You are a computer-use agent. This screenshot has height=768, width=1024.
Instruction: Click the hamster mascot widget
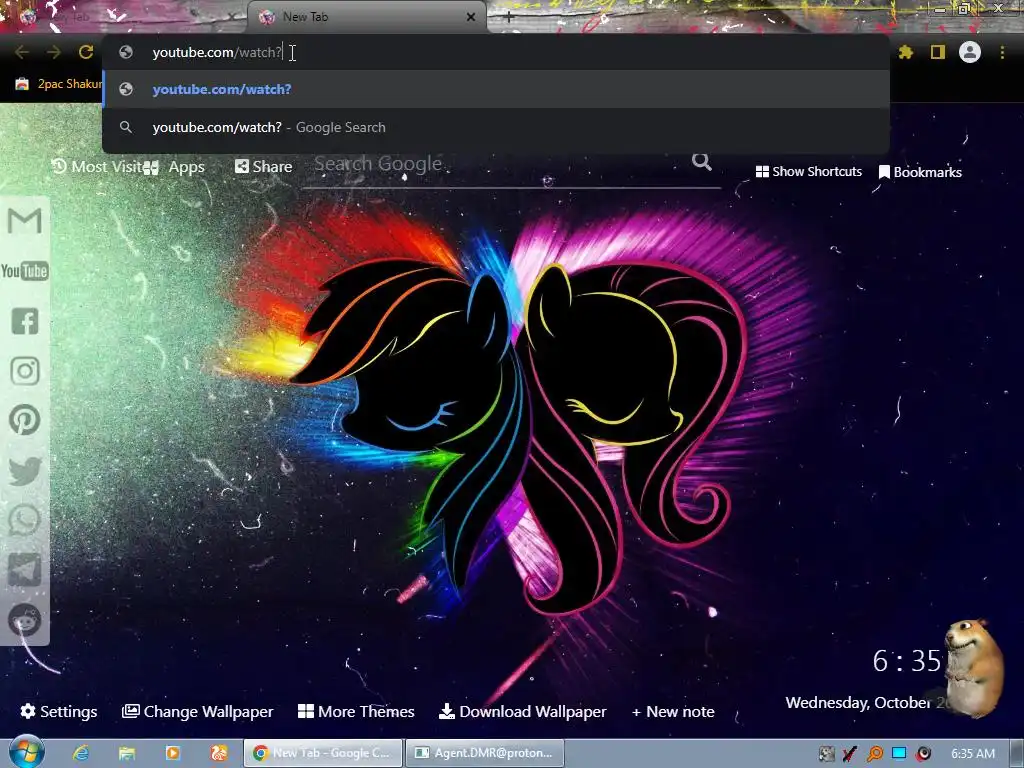[x=974, y=667]
